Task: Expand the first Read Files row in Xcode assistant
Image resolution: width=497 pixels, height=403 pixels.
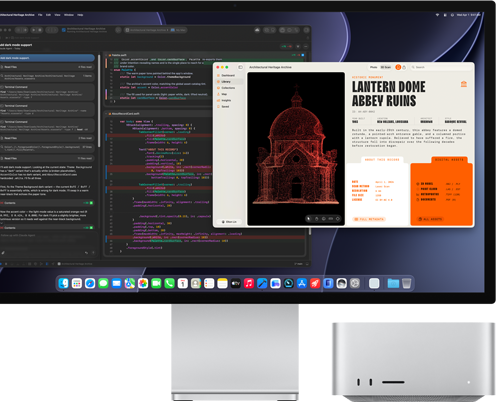Action: pyautogui.click(x=47, y=67)
